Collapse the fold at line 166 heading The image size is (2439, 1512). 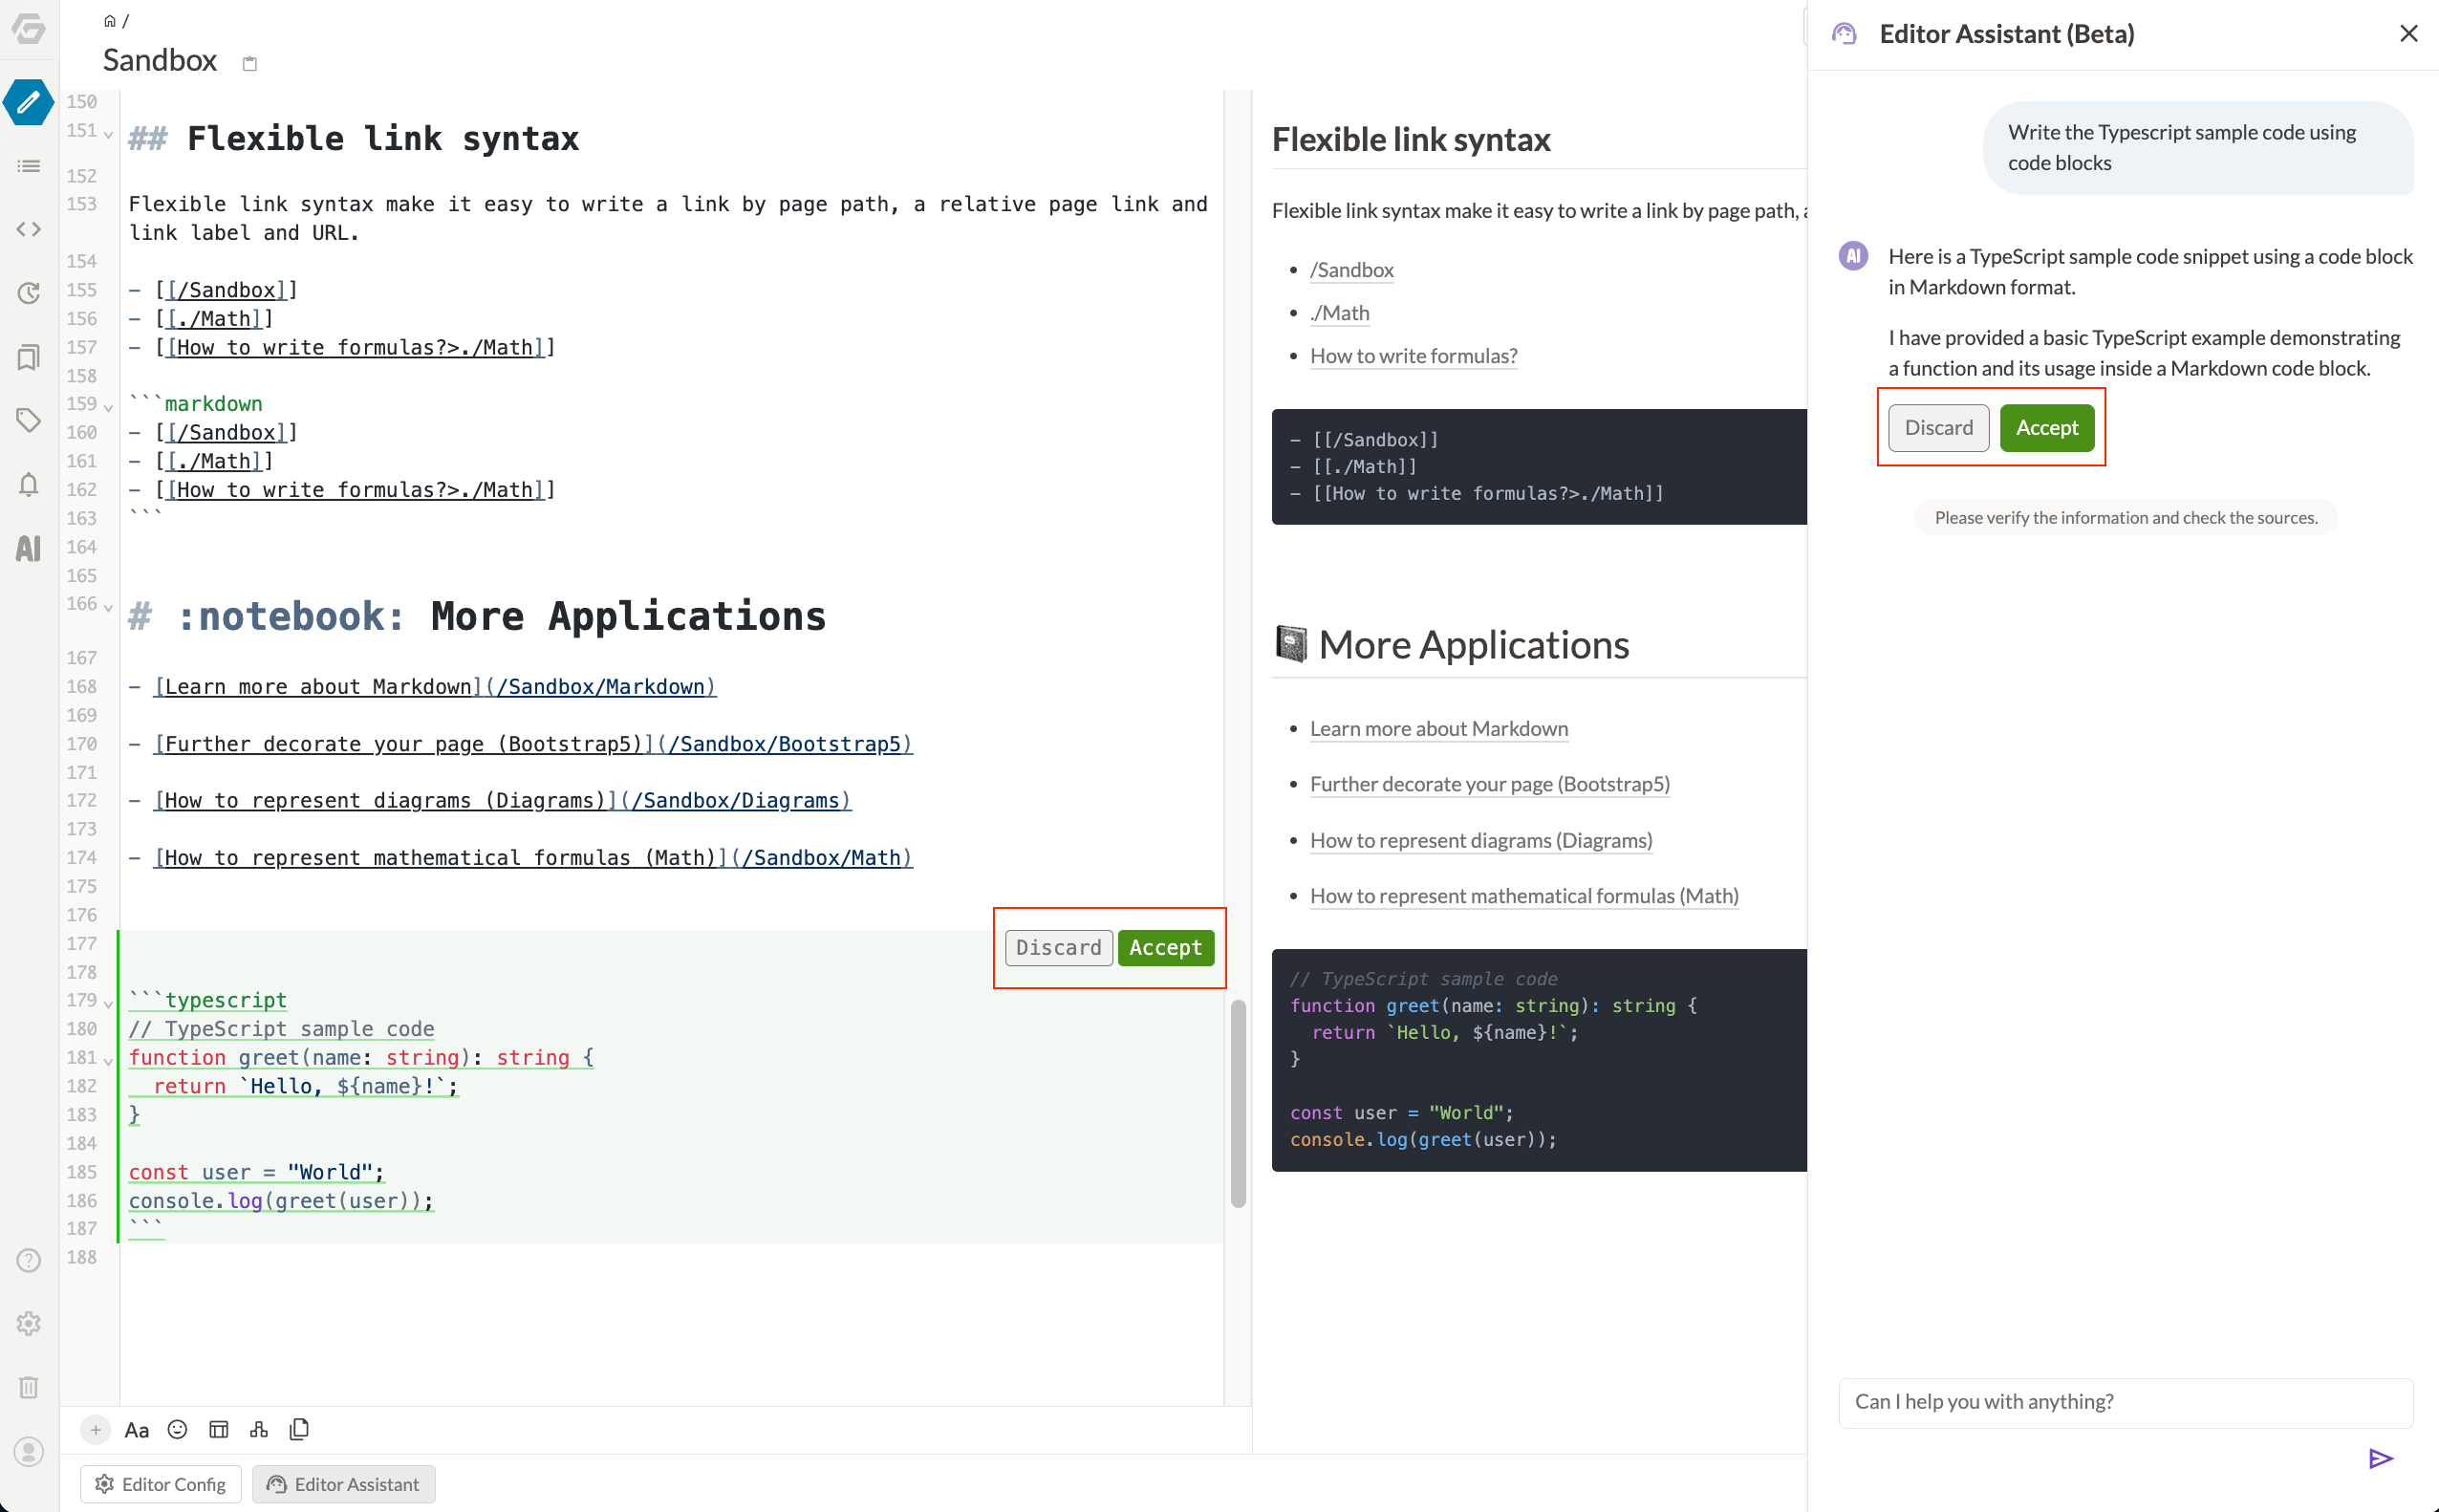click(108, 607)
